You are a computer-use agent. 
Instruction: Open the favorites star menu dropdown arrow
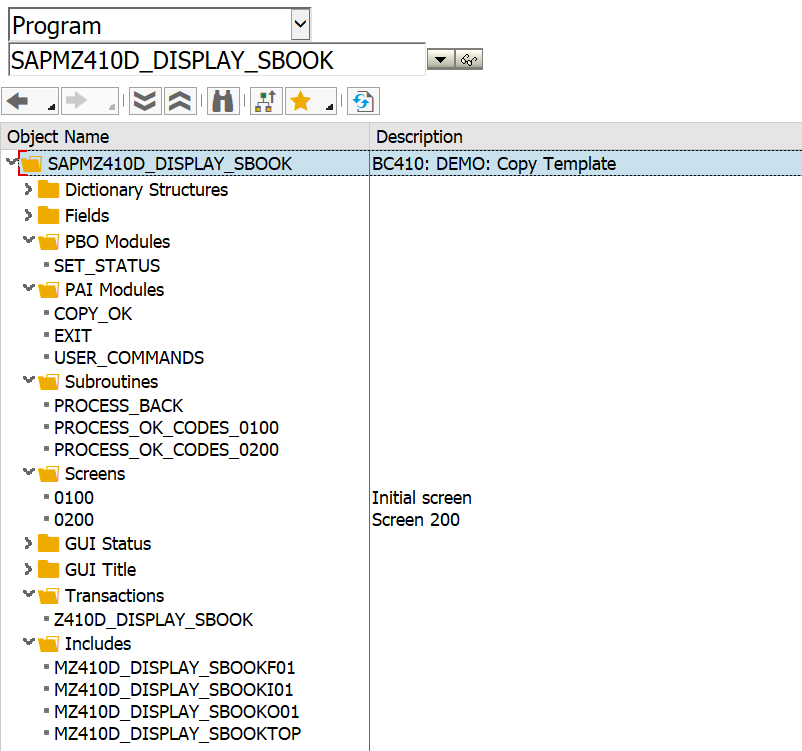[329, 107]
